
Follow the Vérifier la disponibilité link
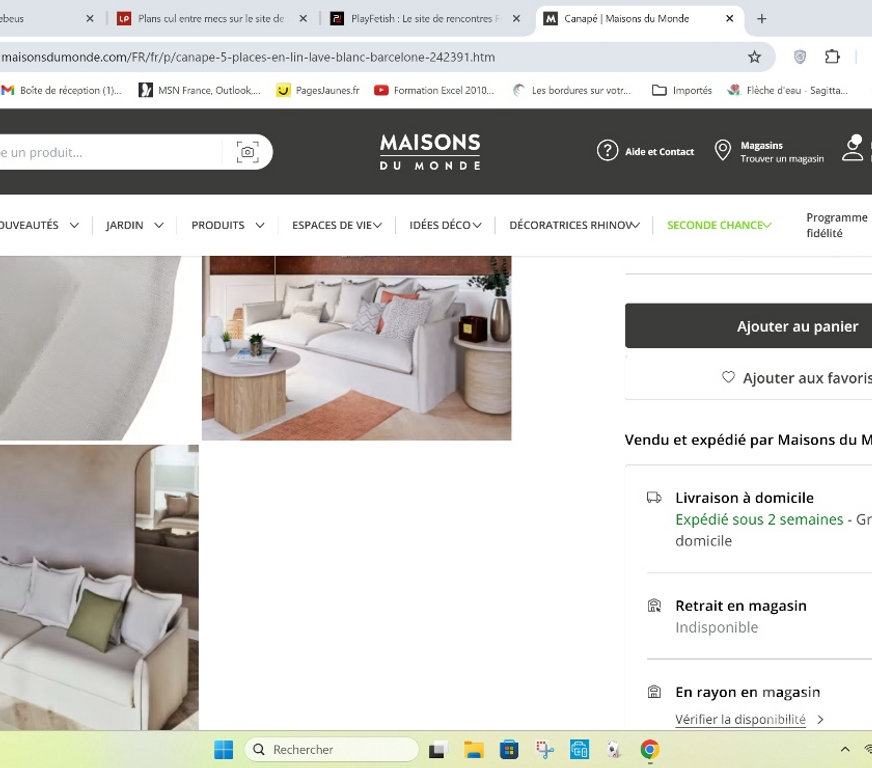[x=740, y=719]
